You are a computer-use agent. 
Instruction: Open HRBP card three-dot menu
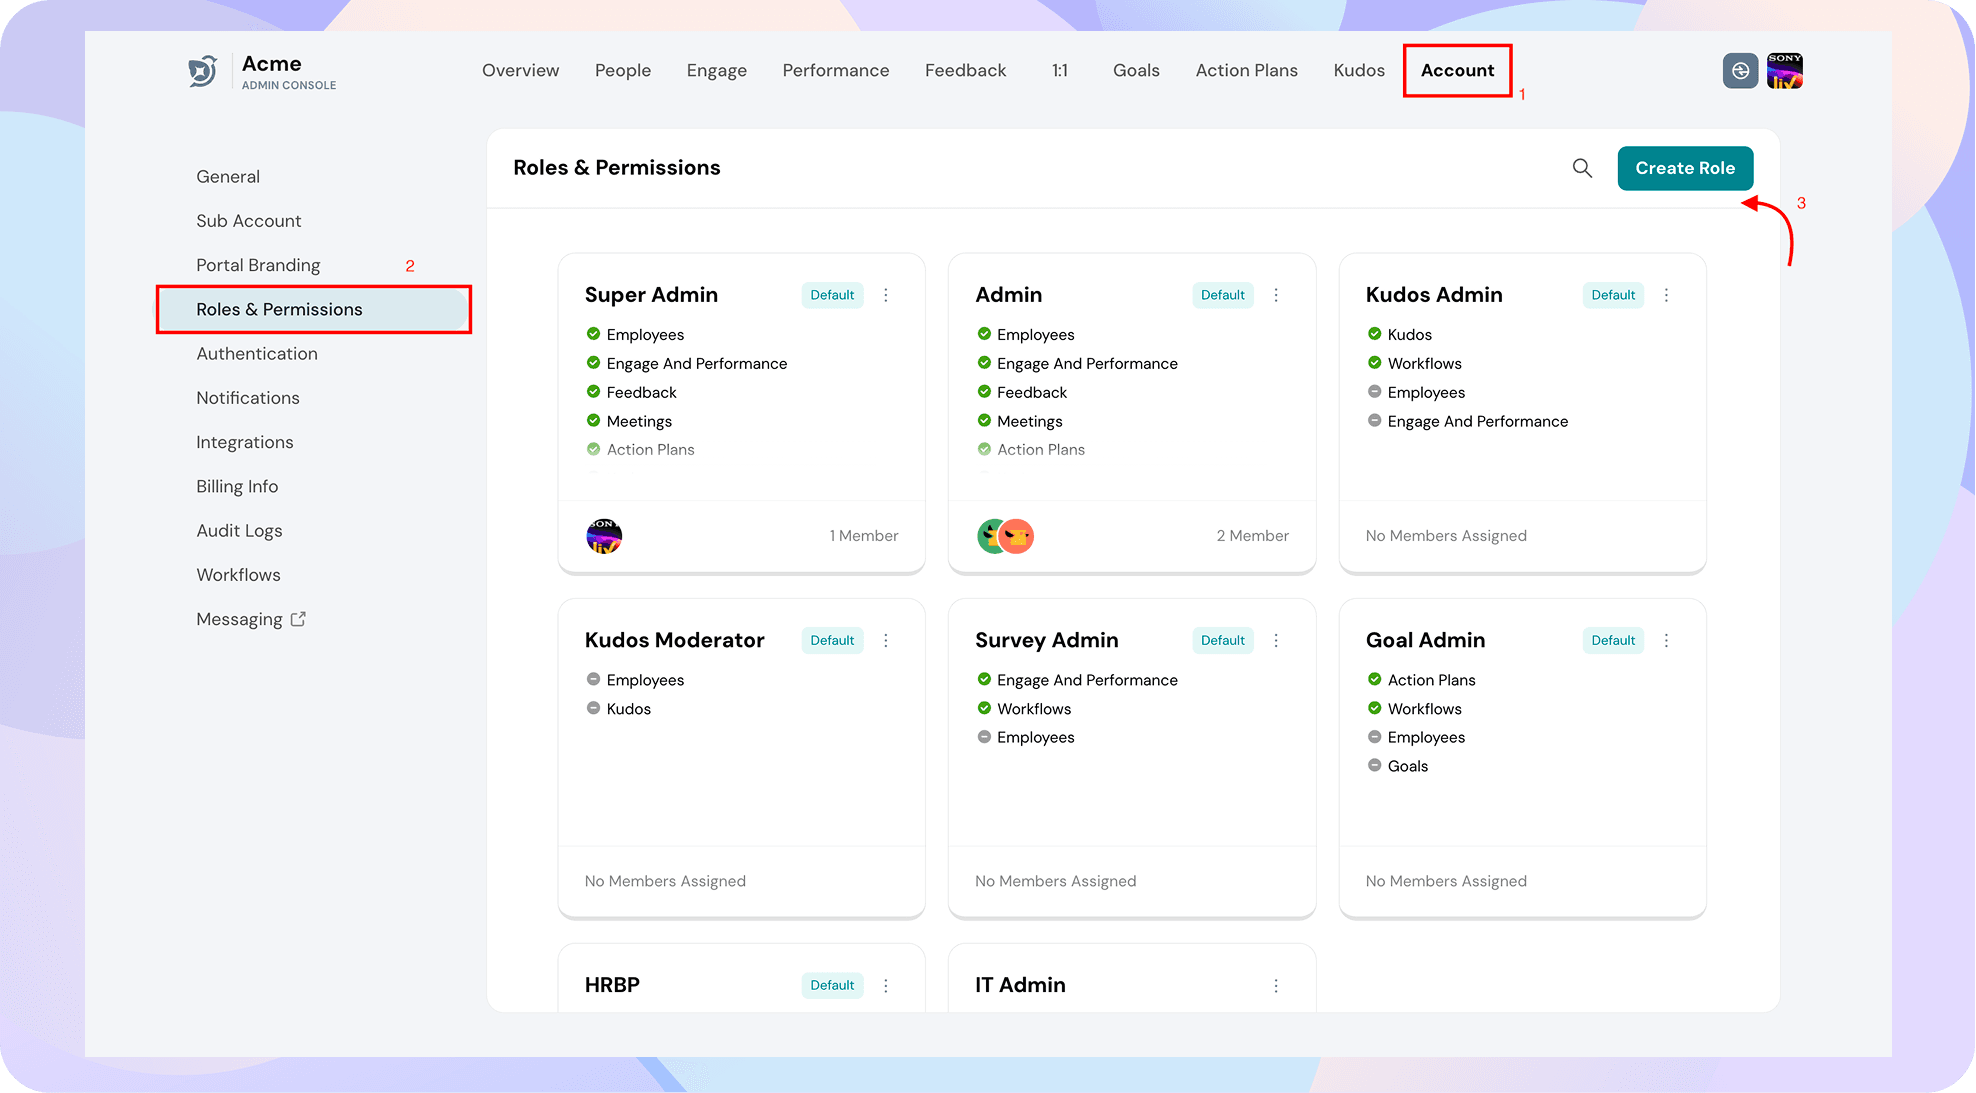tap(886, 986)
